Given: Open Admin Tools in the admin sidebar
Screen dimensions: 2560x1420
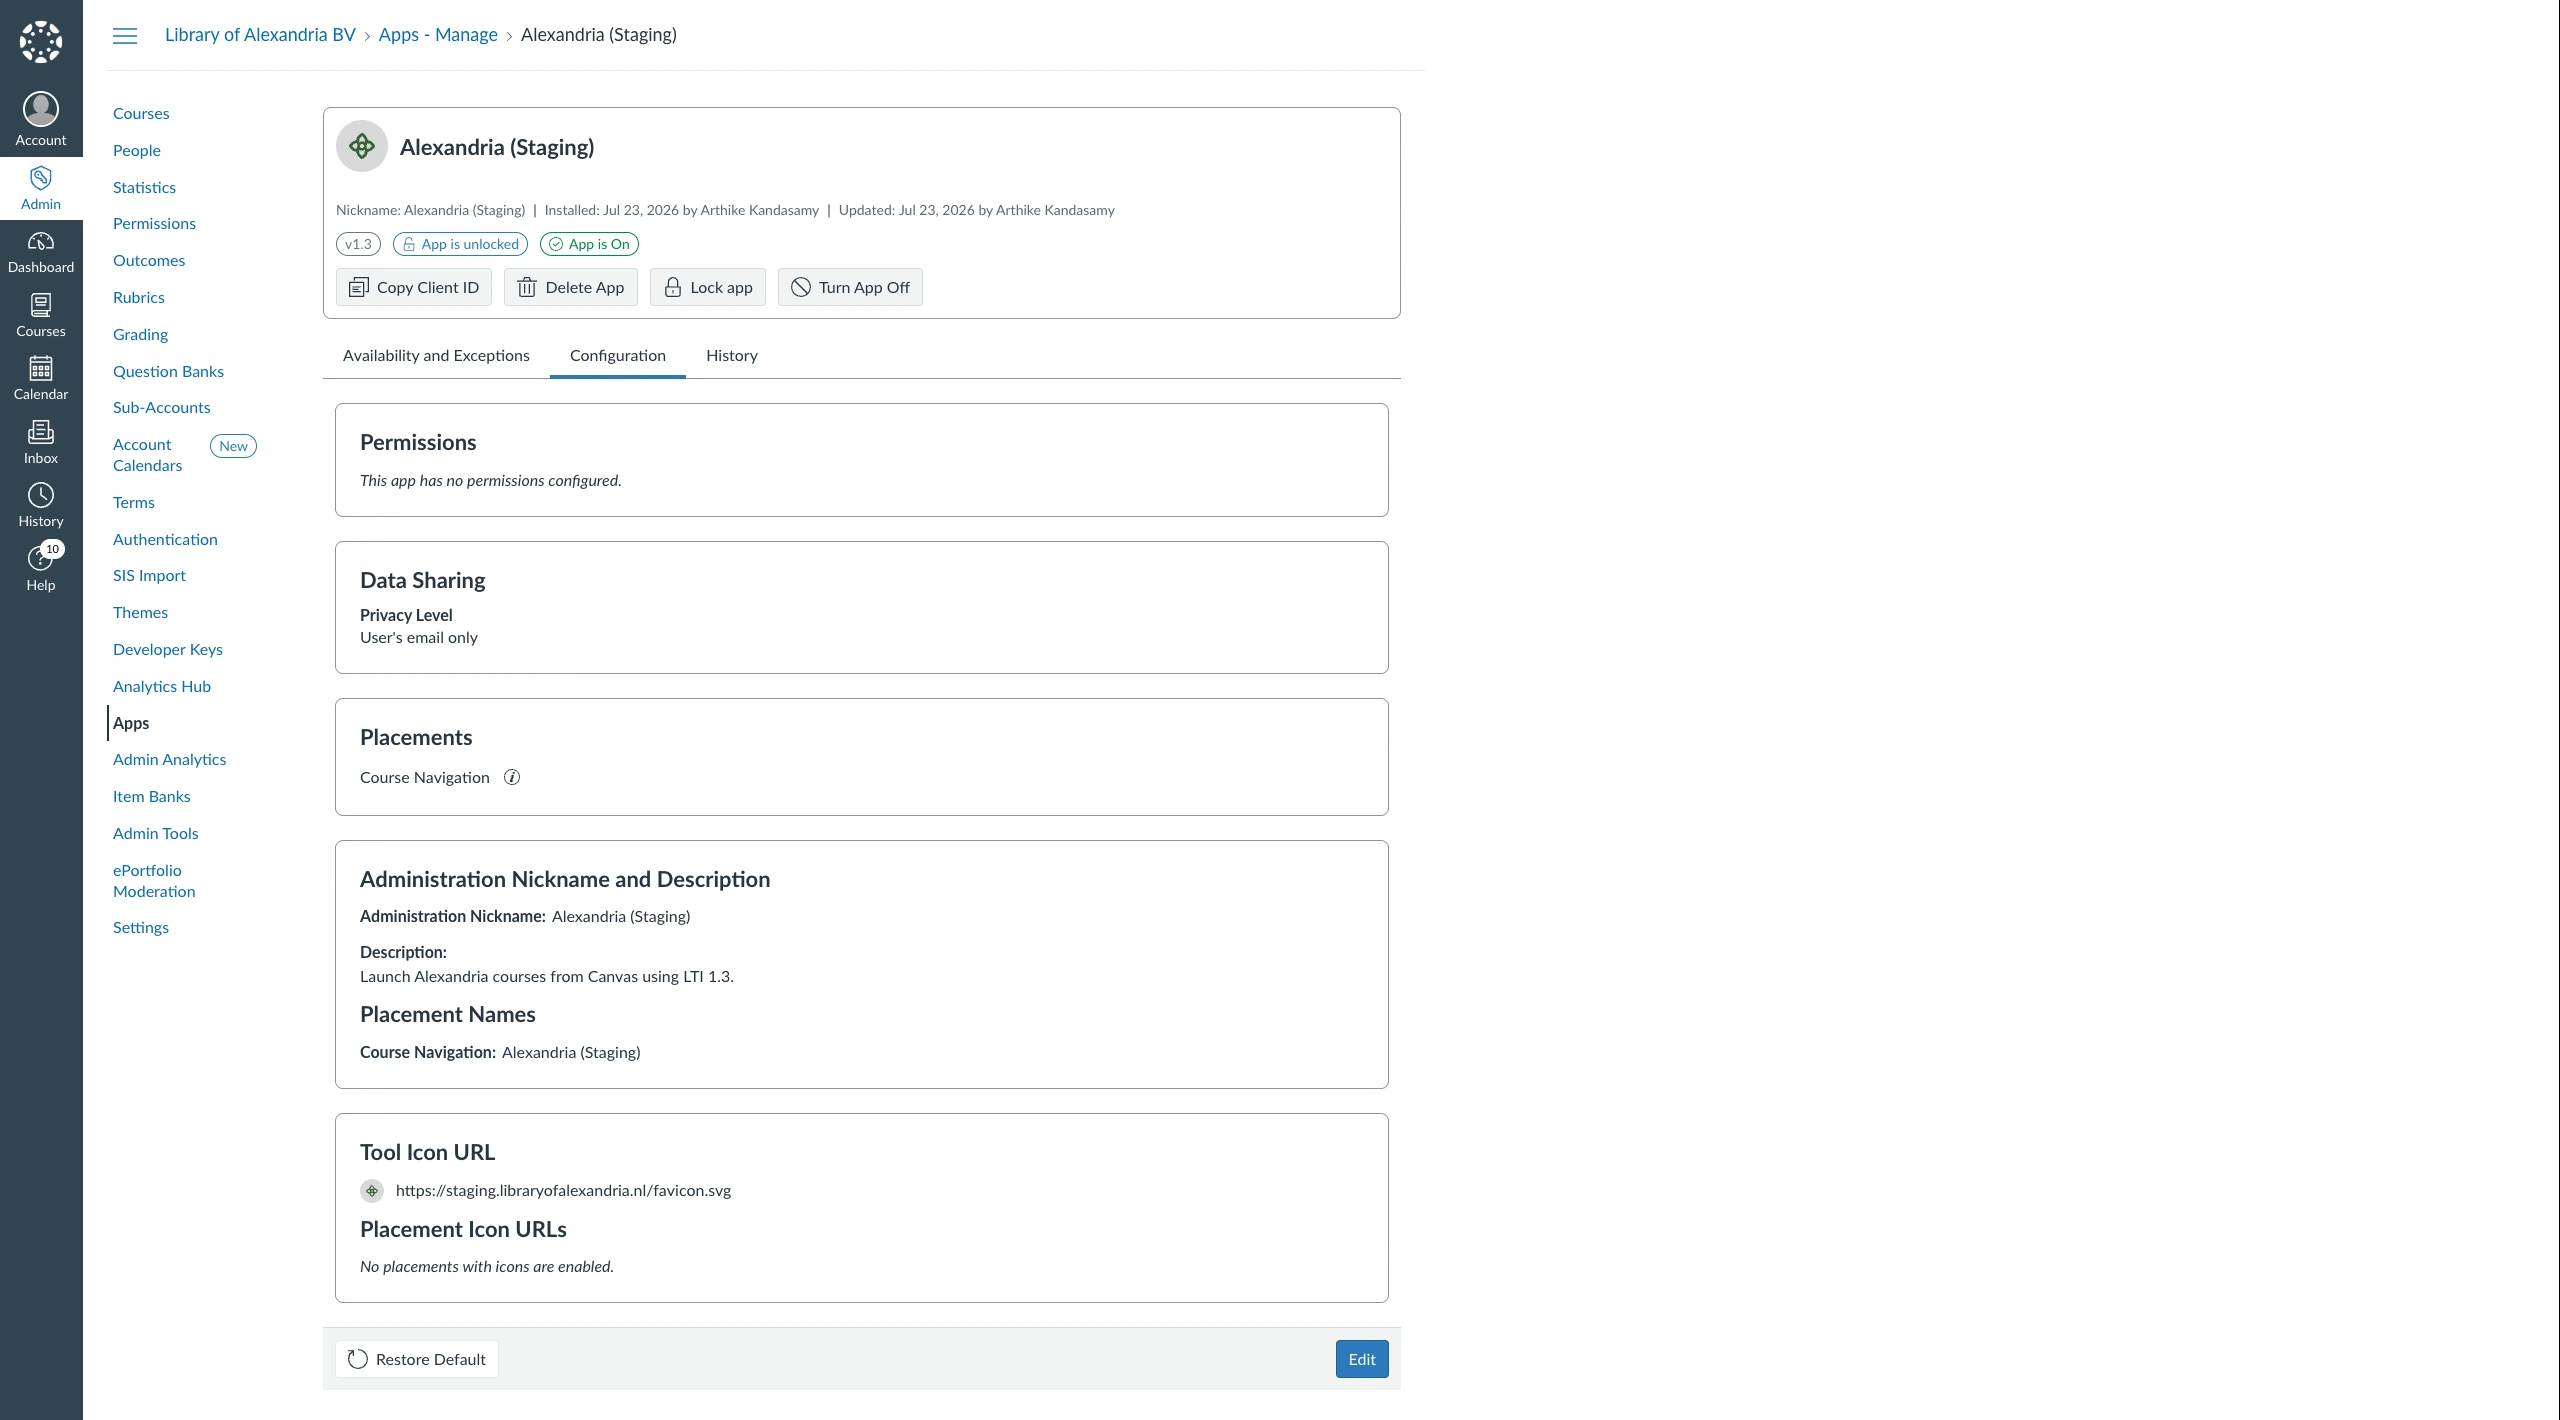Looking at the screenshot, I should click(156, 834).
